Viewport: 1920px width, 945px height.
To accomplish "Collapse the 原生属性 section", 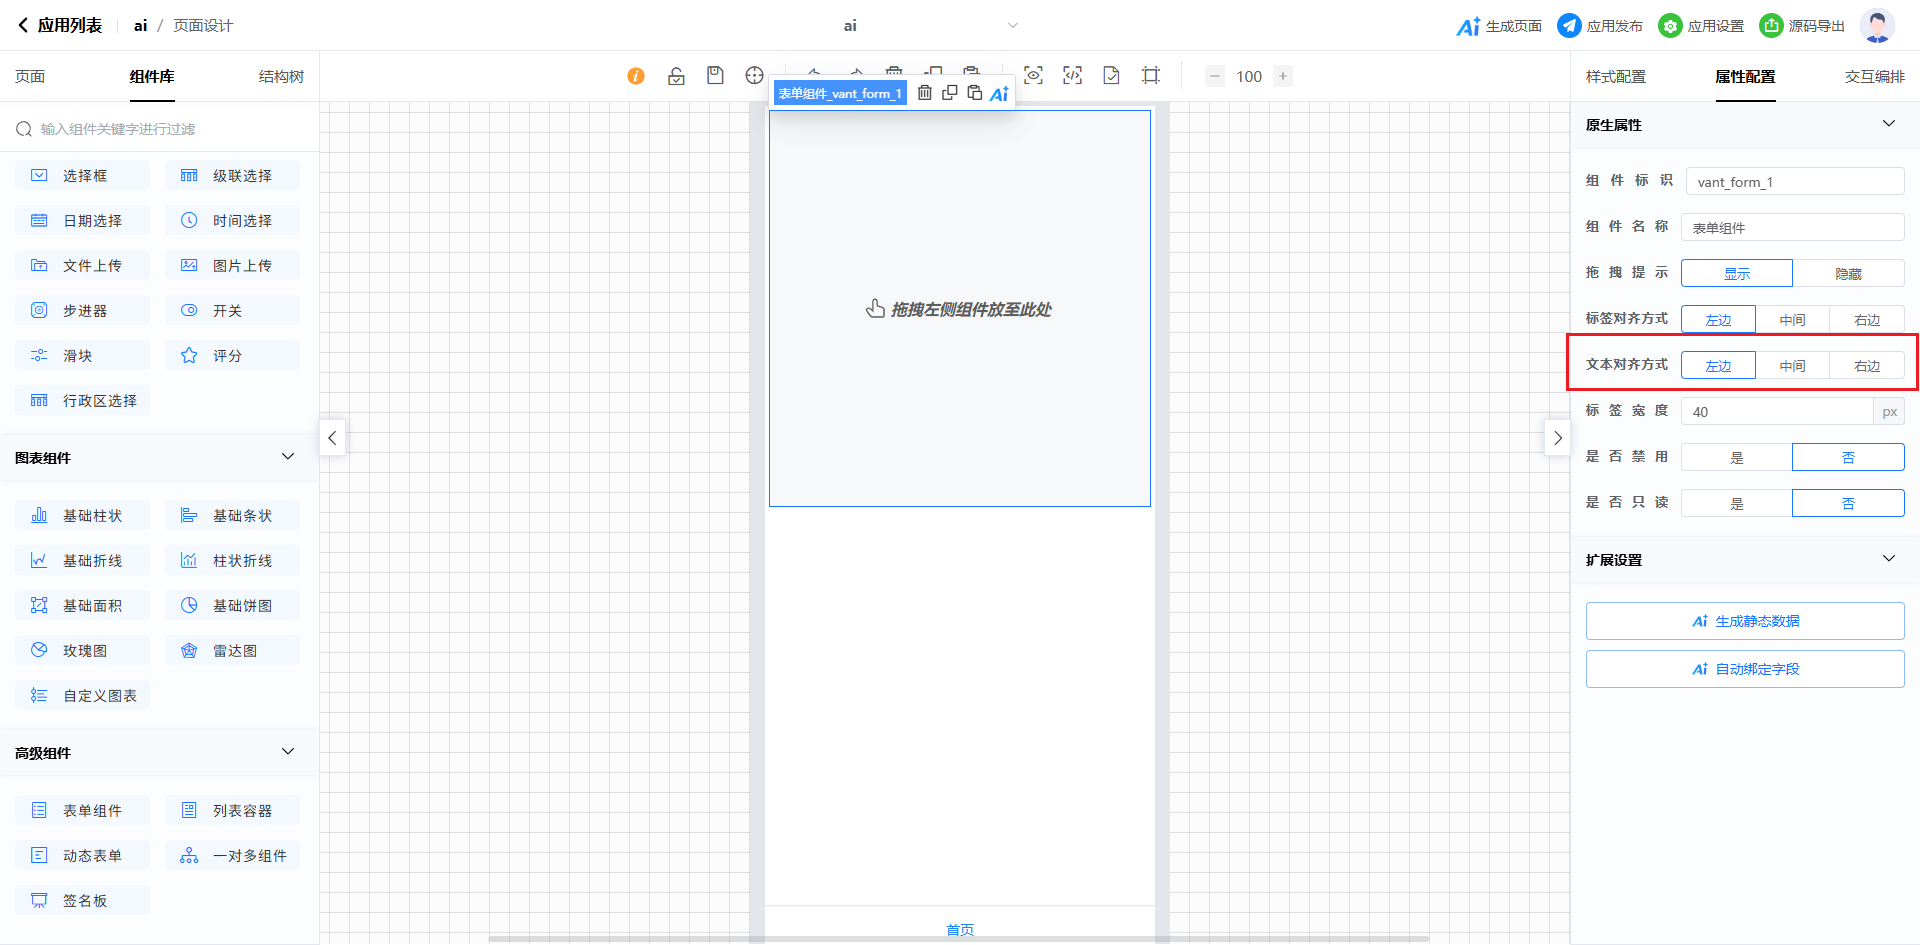I will pyautogui.click(x=1888, y=124).
